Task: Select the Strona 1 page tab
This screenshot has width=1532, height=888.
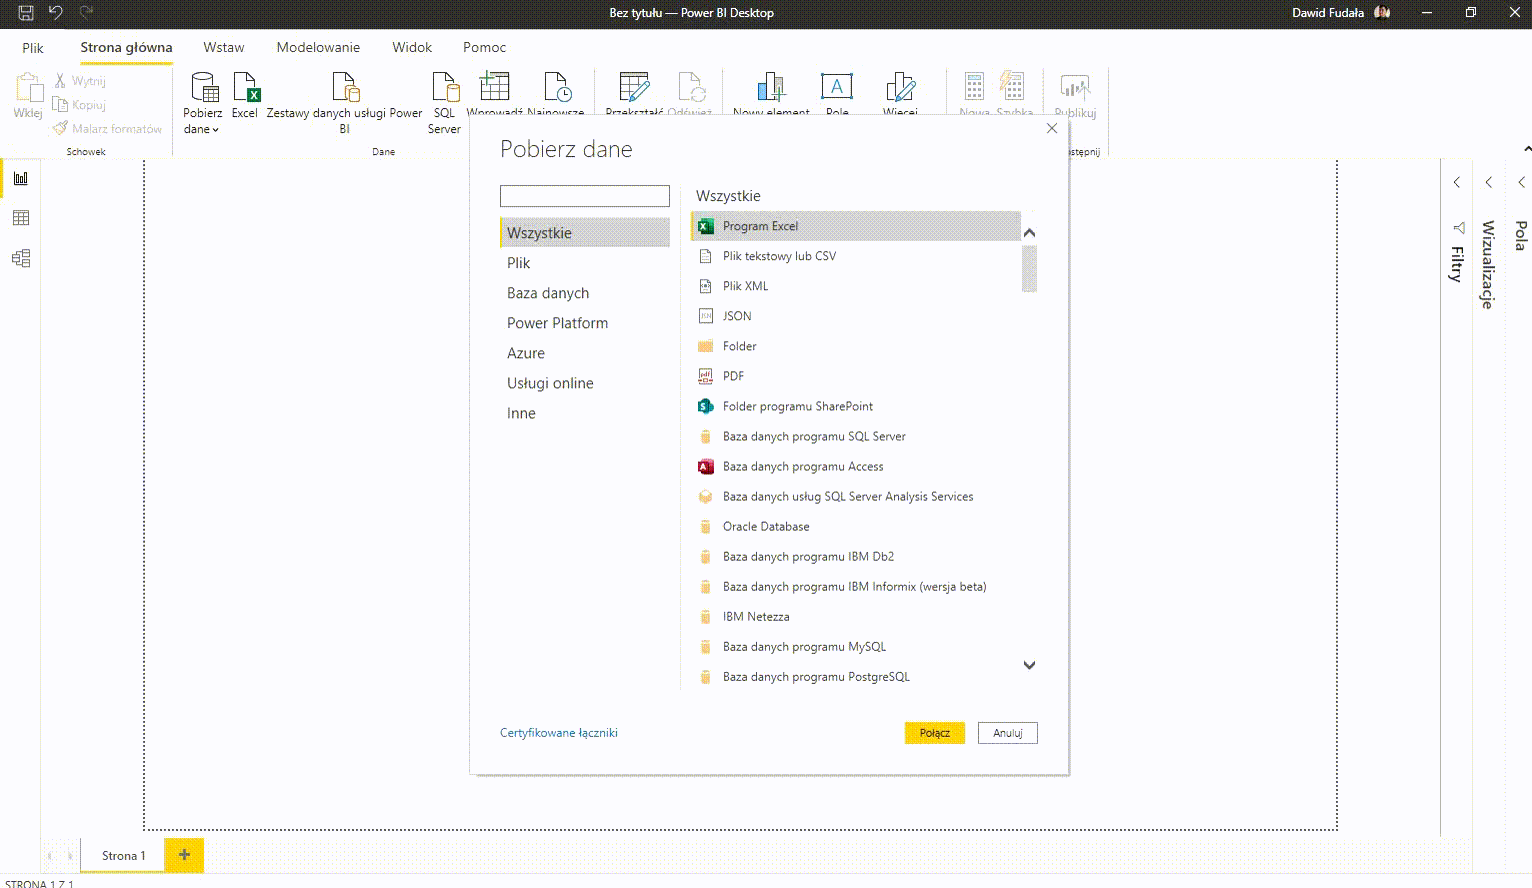Action: (123, 855)
